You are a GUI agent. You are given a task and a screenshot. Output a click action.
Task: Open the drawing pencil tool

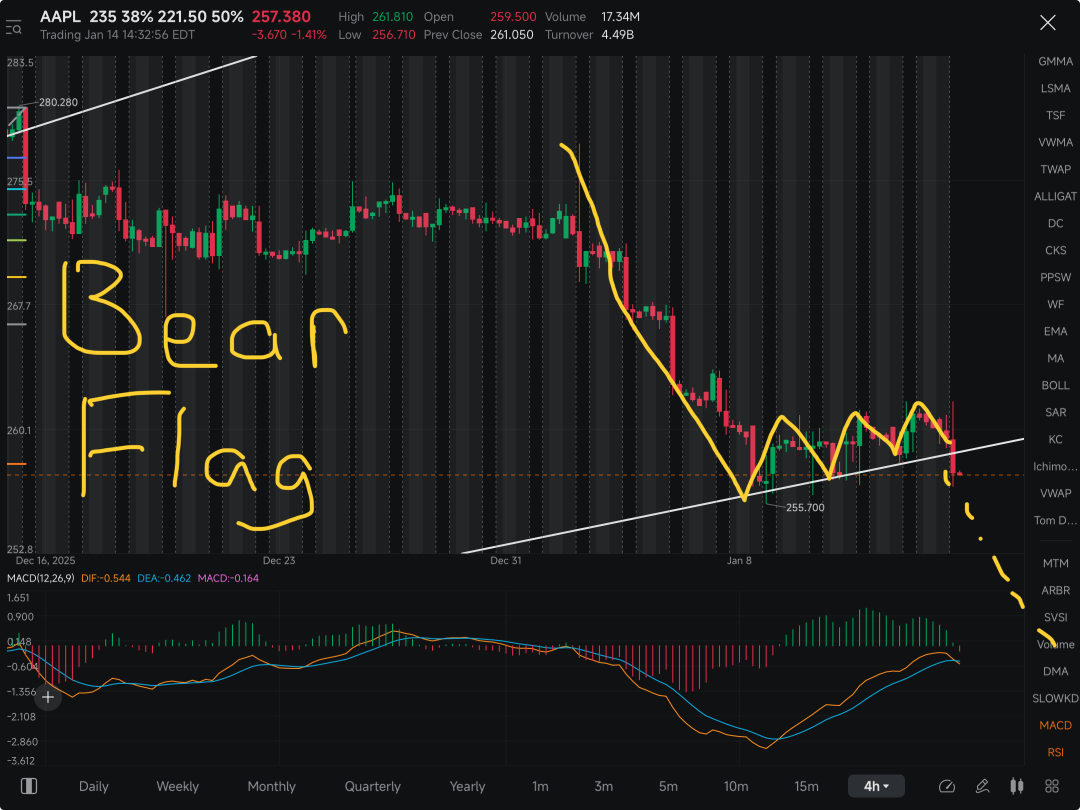tap(982, 786)
